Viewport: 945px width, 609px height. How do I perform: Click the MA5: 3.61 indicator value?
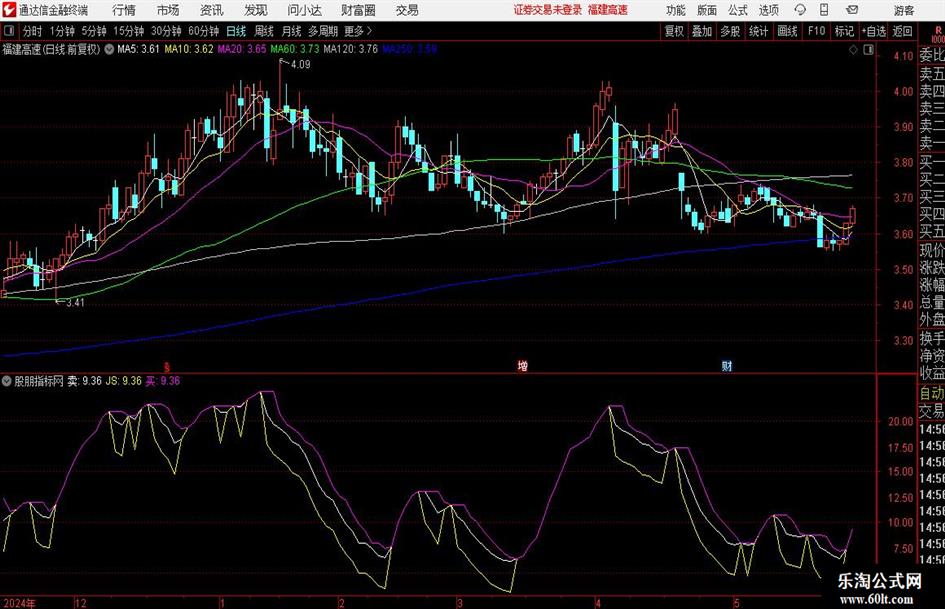[x=138, y=49]
